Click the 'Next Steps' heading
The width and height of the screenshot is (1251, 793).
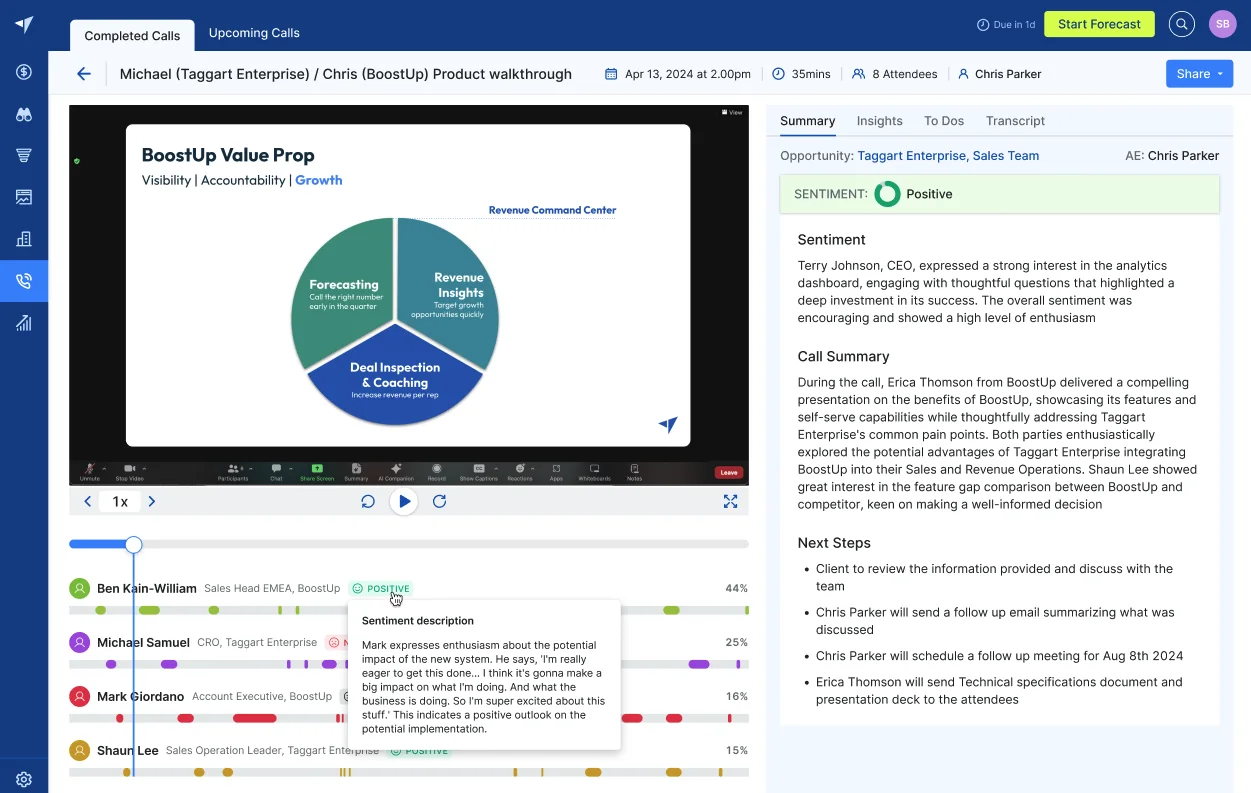[x=834, y=543]
